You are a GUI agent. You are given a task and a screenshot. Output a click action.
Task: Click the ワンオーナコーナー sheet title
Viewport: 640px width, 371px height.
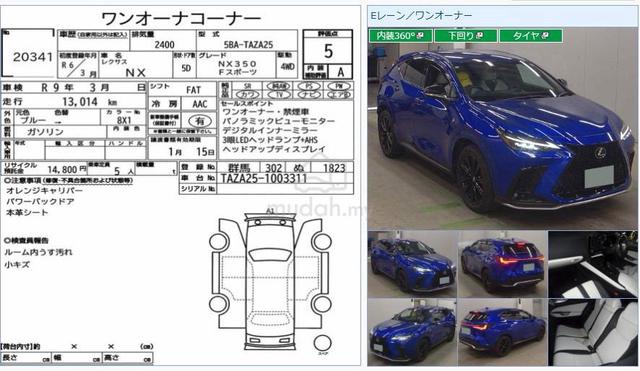pyautogui.click(x=181, y=18)
